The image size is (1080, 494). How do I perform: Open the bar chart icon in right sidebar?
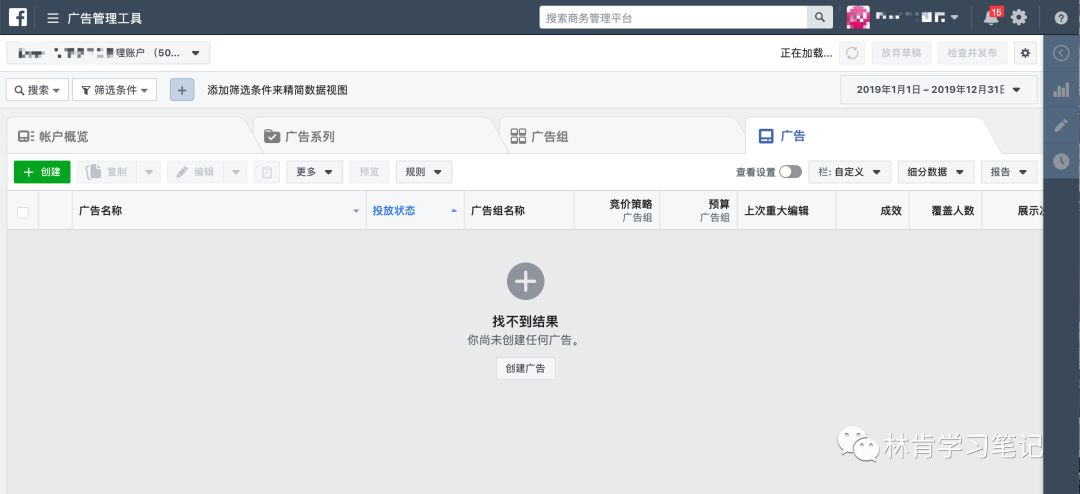(1061, 90)
